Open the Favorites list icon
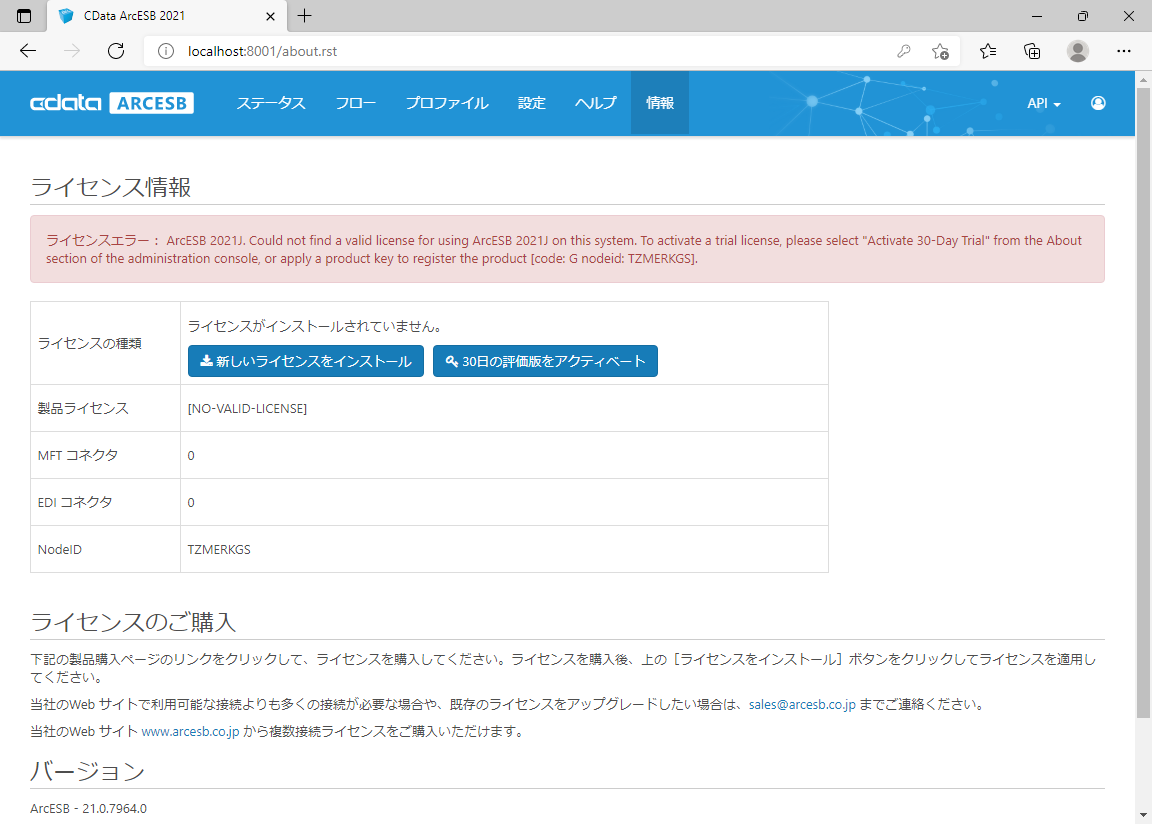Viewport: 1152px width, 824px height. pyautogui.click(x=987, y=51)
